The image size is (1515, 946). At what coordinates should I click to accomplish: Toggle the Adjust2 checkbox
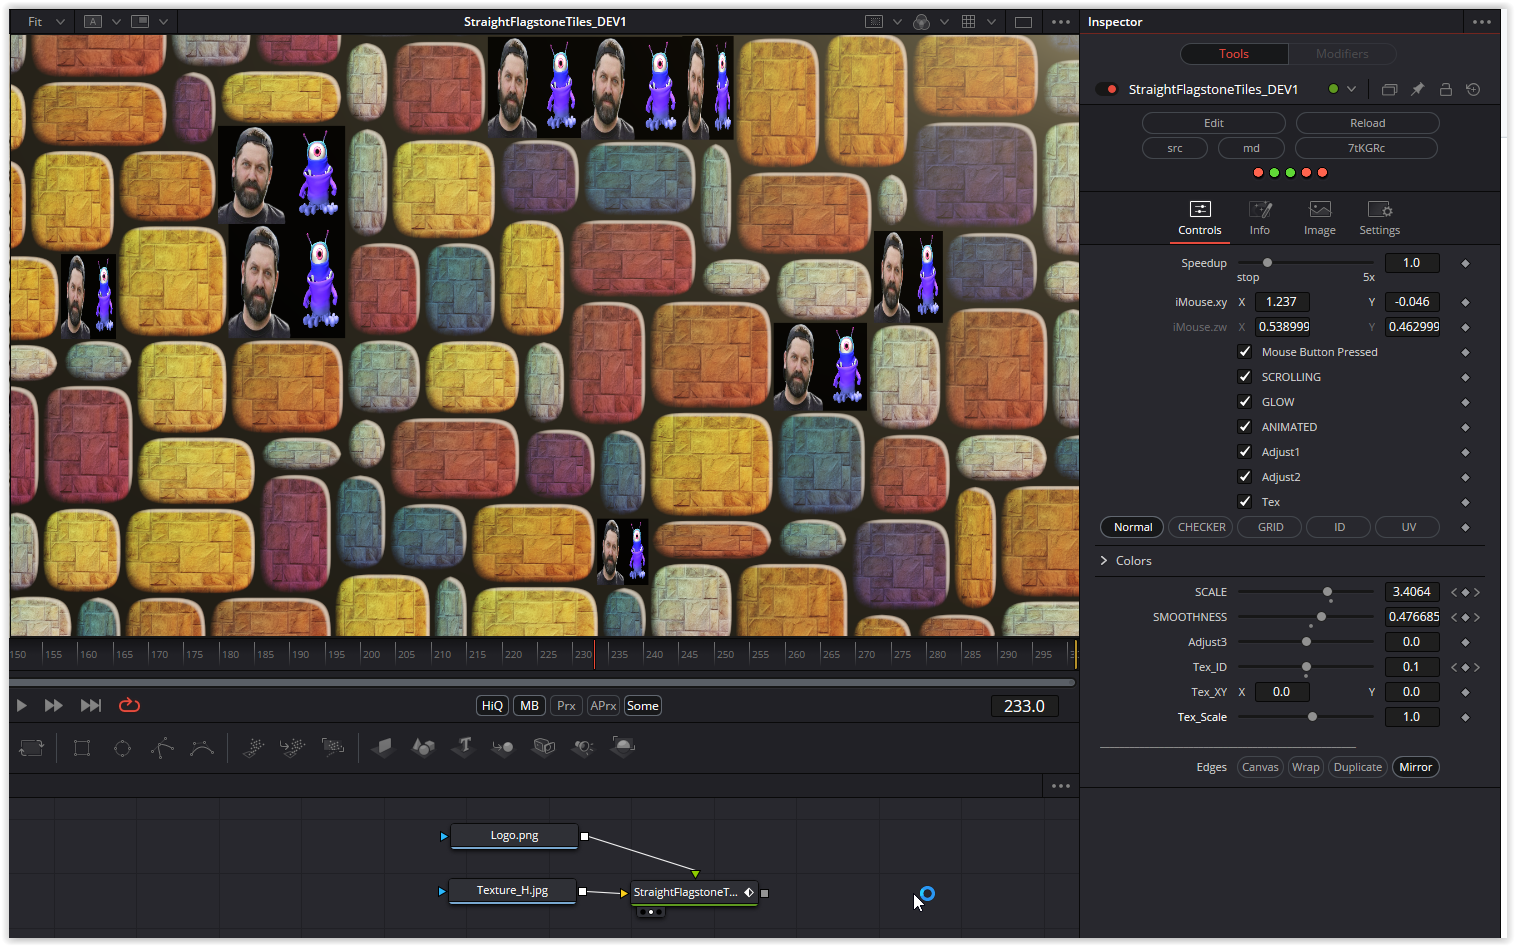coord(1245,477)
